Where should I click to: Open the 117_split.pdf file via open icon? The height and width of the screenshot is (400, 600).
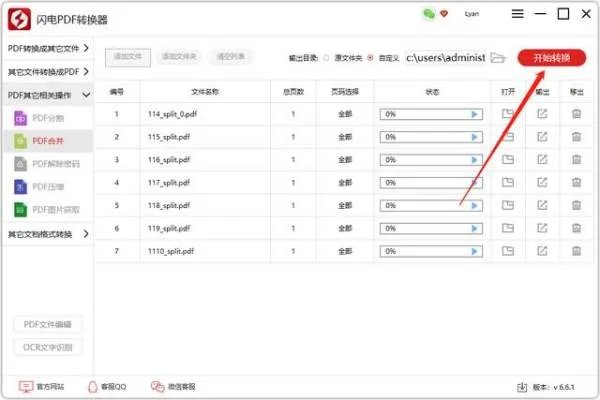508,182
